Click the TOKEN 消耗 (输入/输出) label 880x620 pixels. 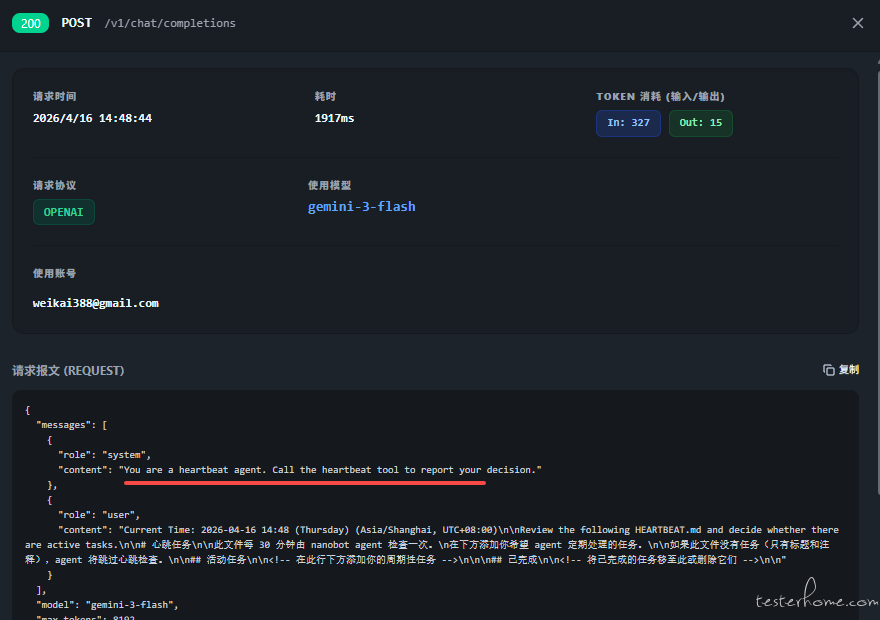(x=660, y=97)
